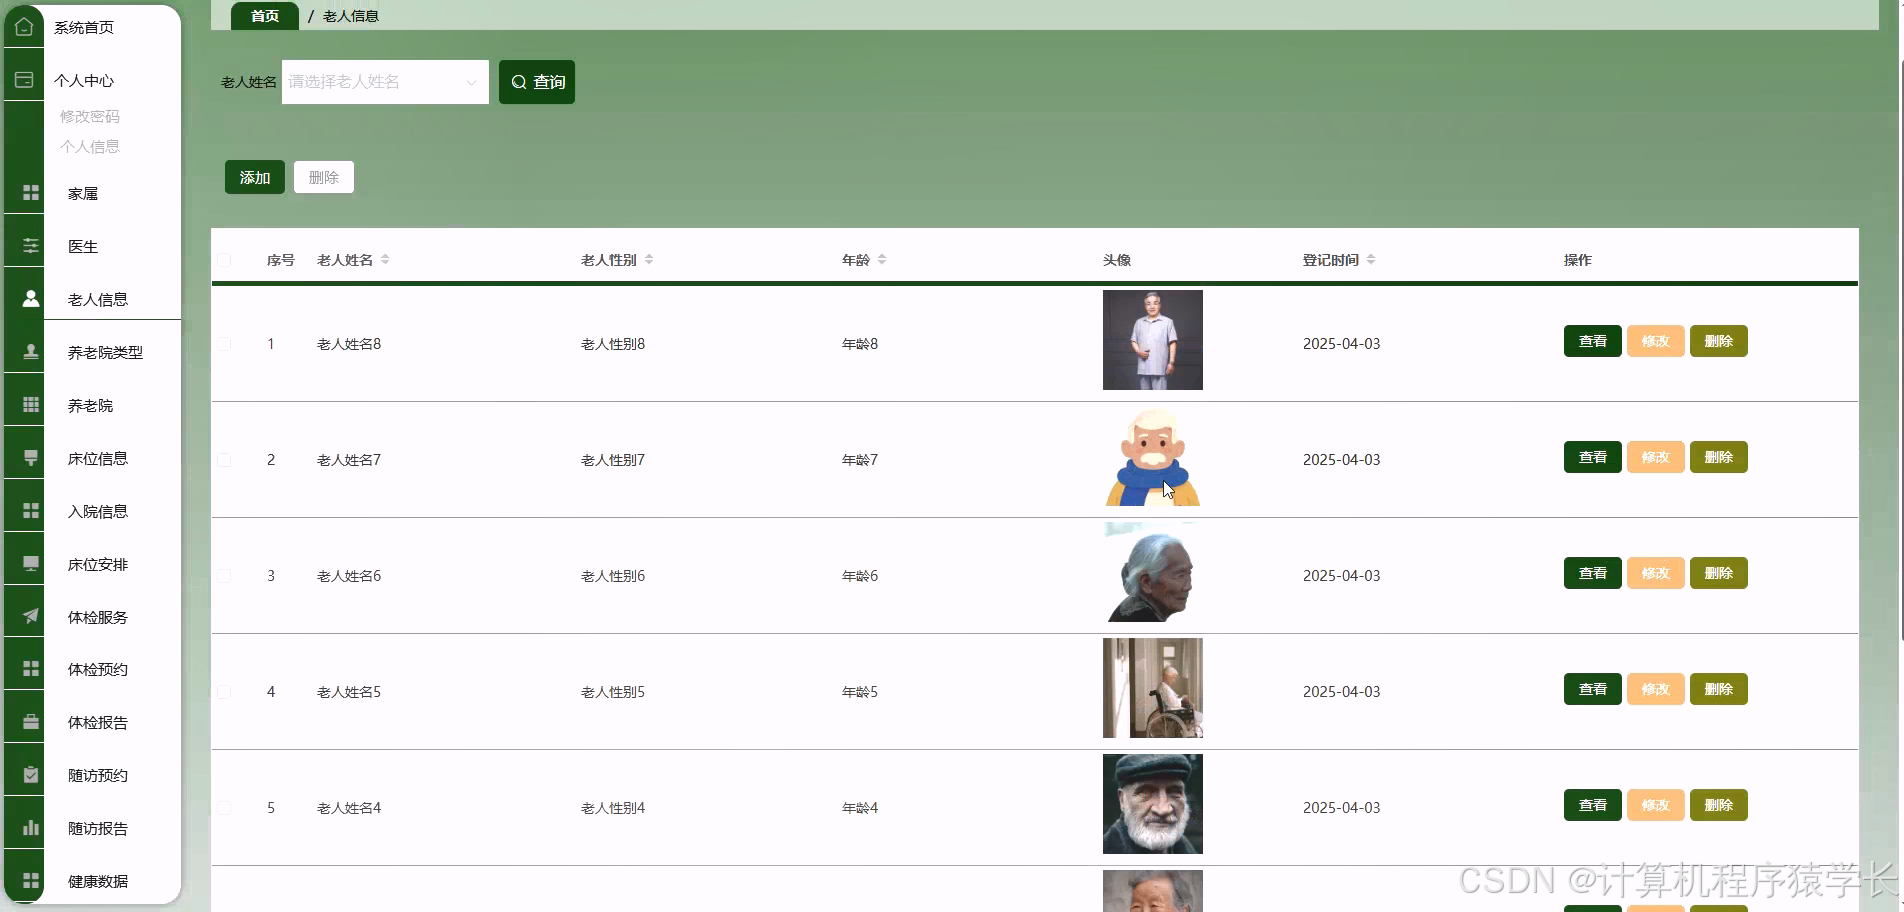Click 修改 for row 老人姓名8
Screen dimensions: 1904x912
tap(1656, 341)
